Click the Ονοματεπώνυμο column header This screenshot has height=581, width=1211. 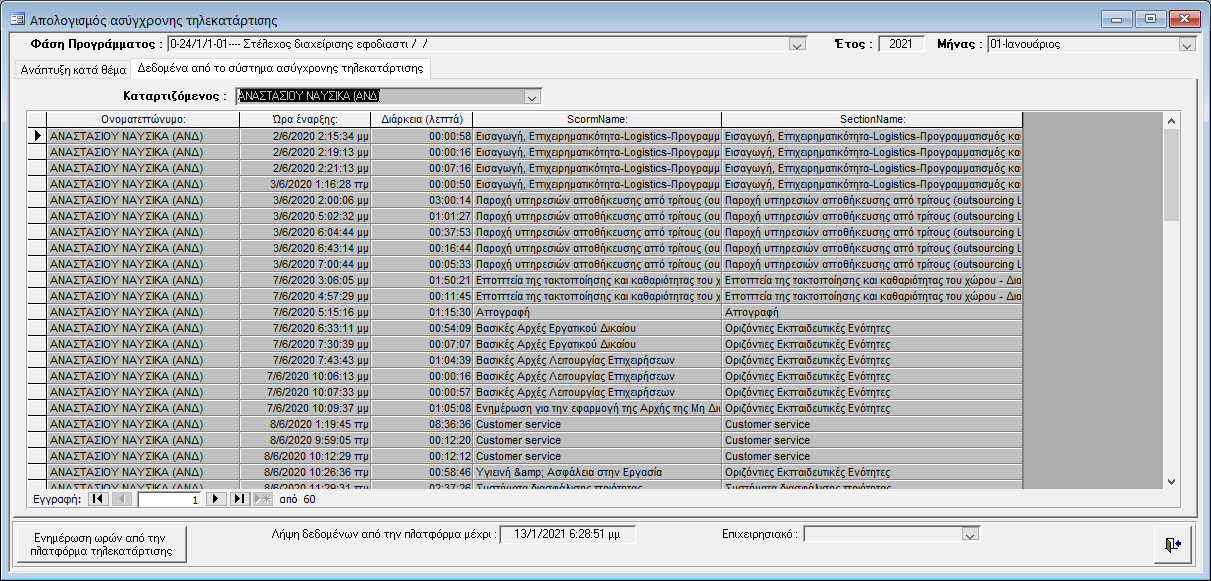143,120
